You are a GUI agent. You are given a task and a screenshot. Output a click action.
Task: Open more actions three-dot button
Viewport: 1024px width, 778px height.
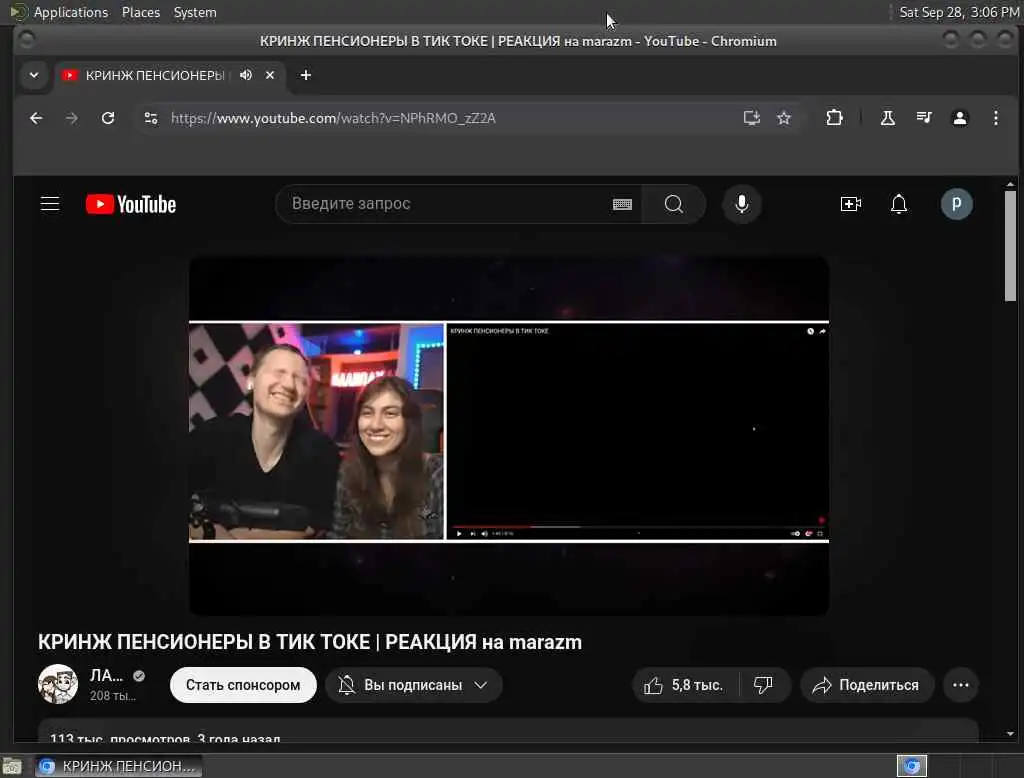tap(960, 685)
